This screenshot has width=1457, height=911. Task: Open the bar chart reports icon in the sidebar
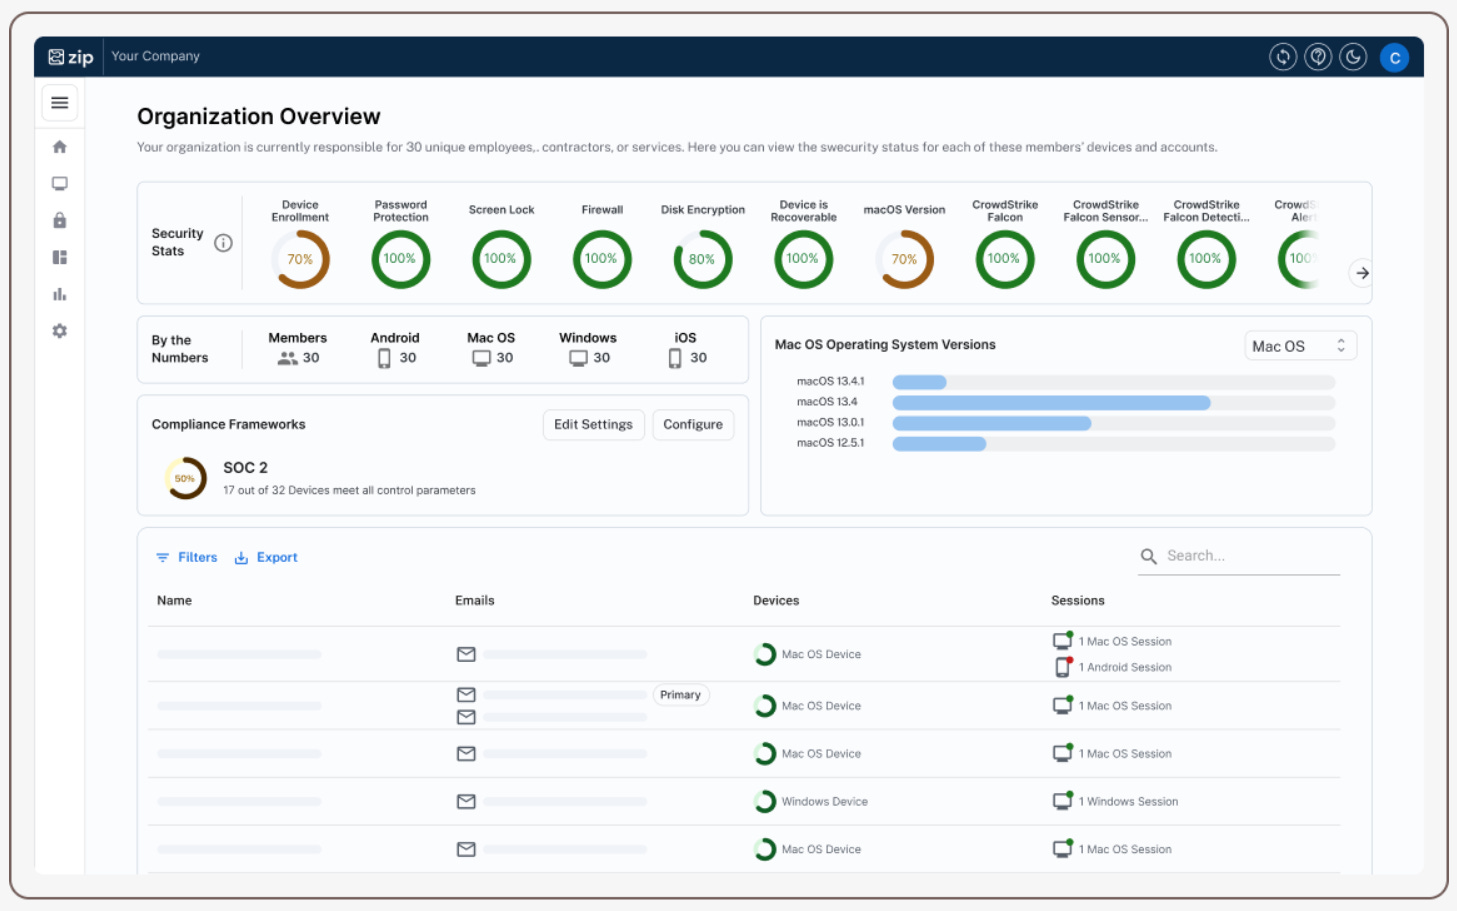[x=60, y=294]
